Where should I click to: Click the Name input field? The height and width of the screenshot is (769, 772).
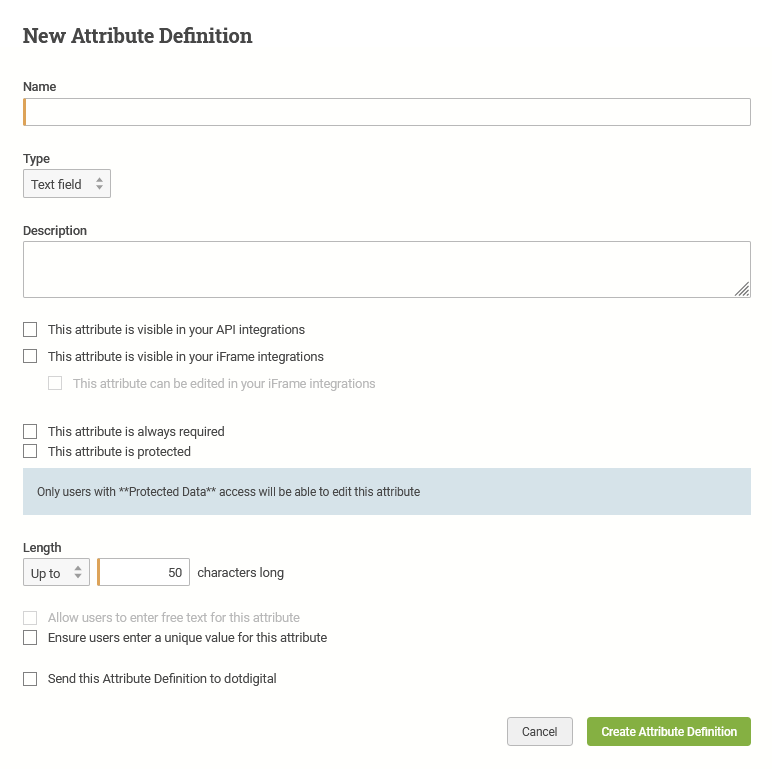386,112
